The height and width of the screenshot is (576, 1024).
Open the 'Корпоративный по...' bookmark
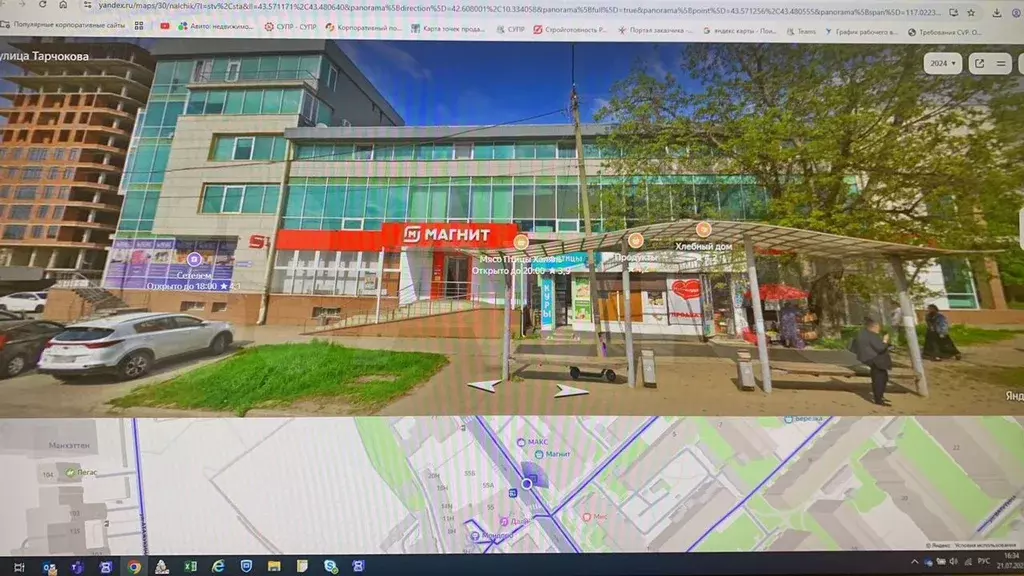(x=363, y=27)
